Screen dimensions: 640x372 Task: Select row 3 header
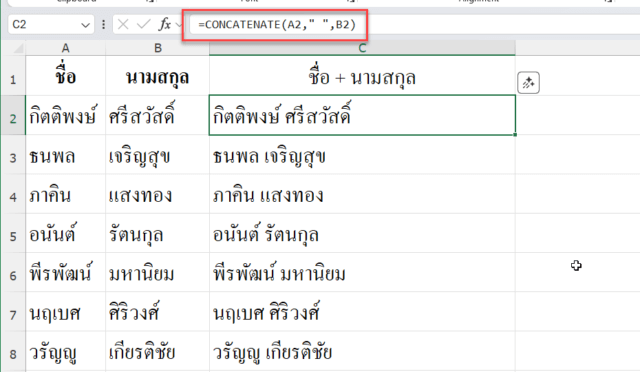click(13, 155)
